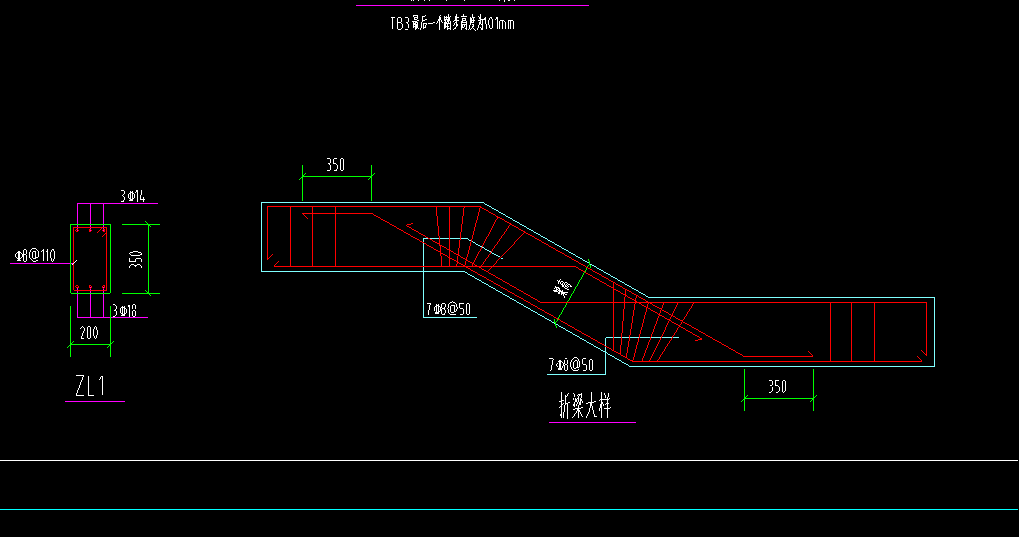Click the 200 width dimension text
Viewport: 1019px width, 537px height.
[x=89, y=333]
